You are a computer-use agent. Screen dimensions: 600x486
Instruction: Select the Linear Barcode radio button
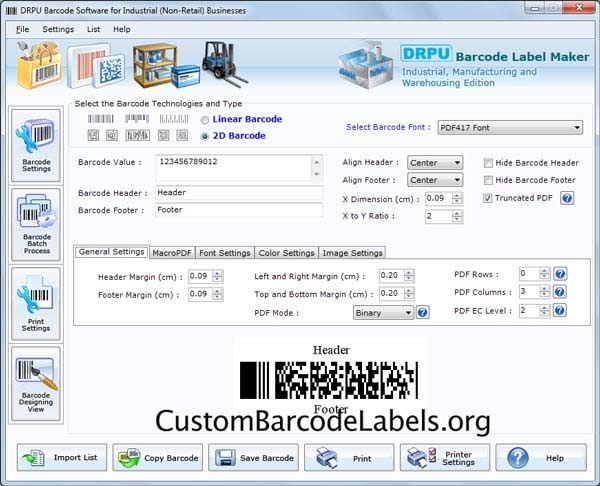(205, 120)
